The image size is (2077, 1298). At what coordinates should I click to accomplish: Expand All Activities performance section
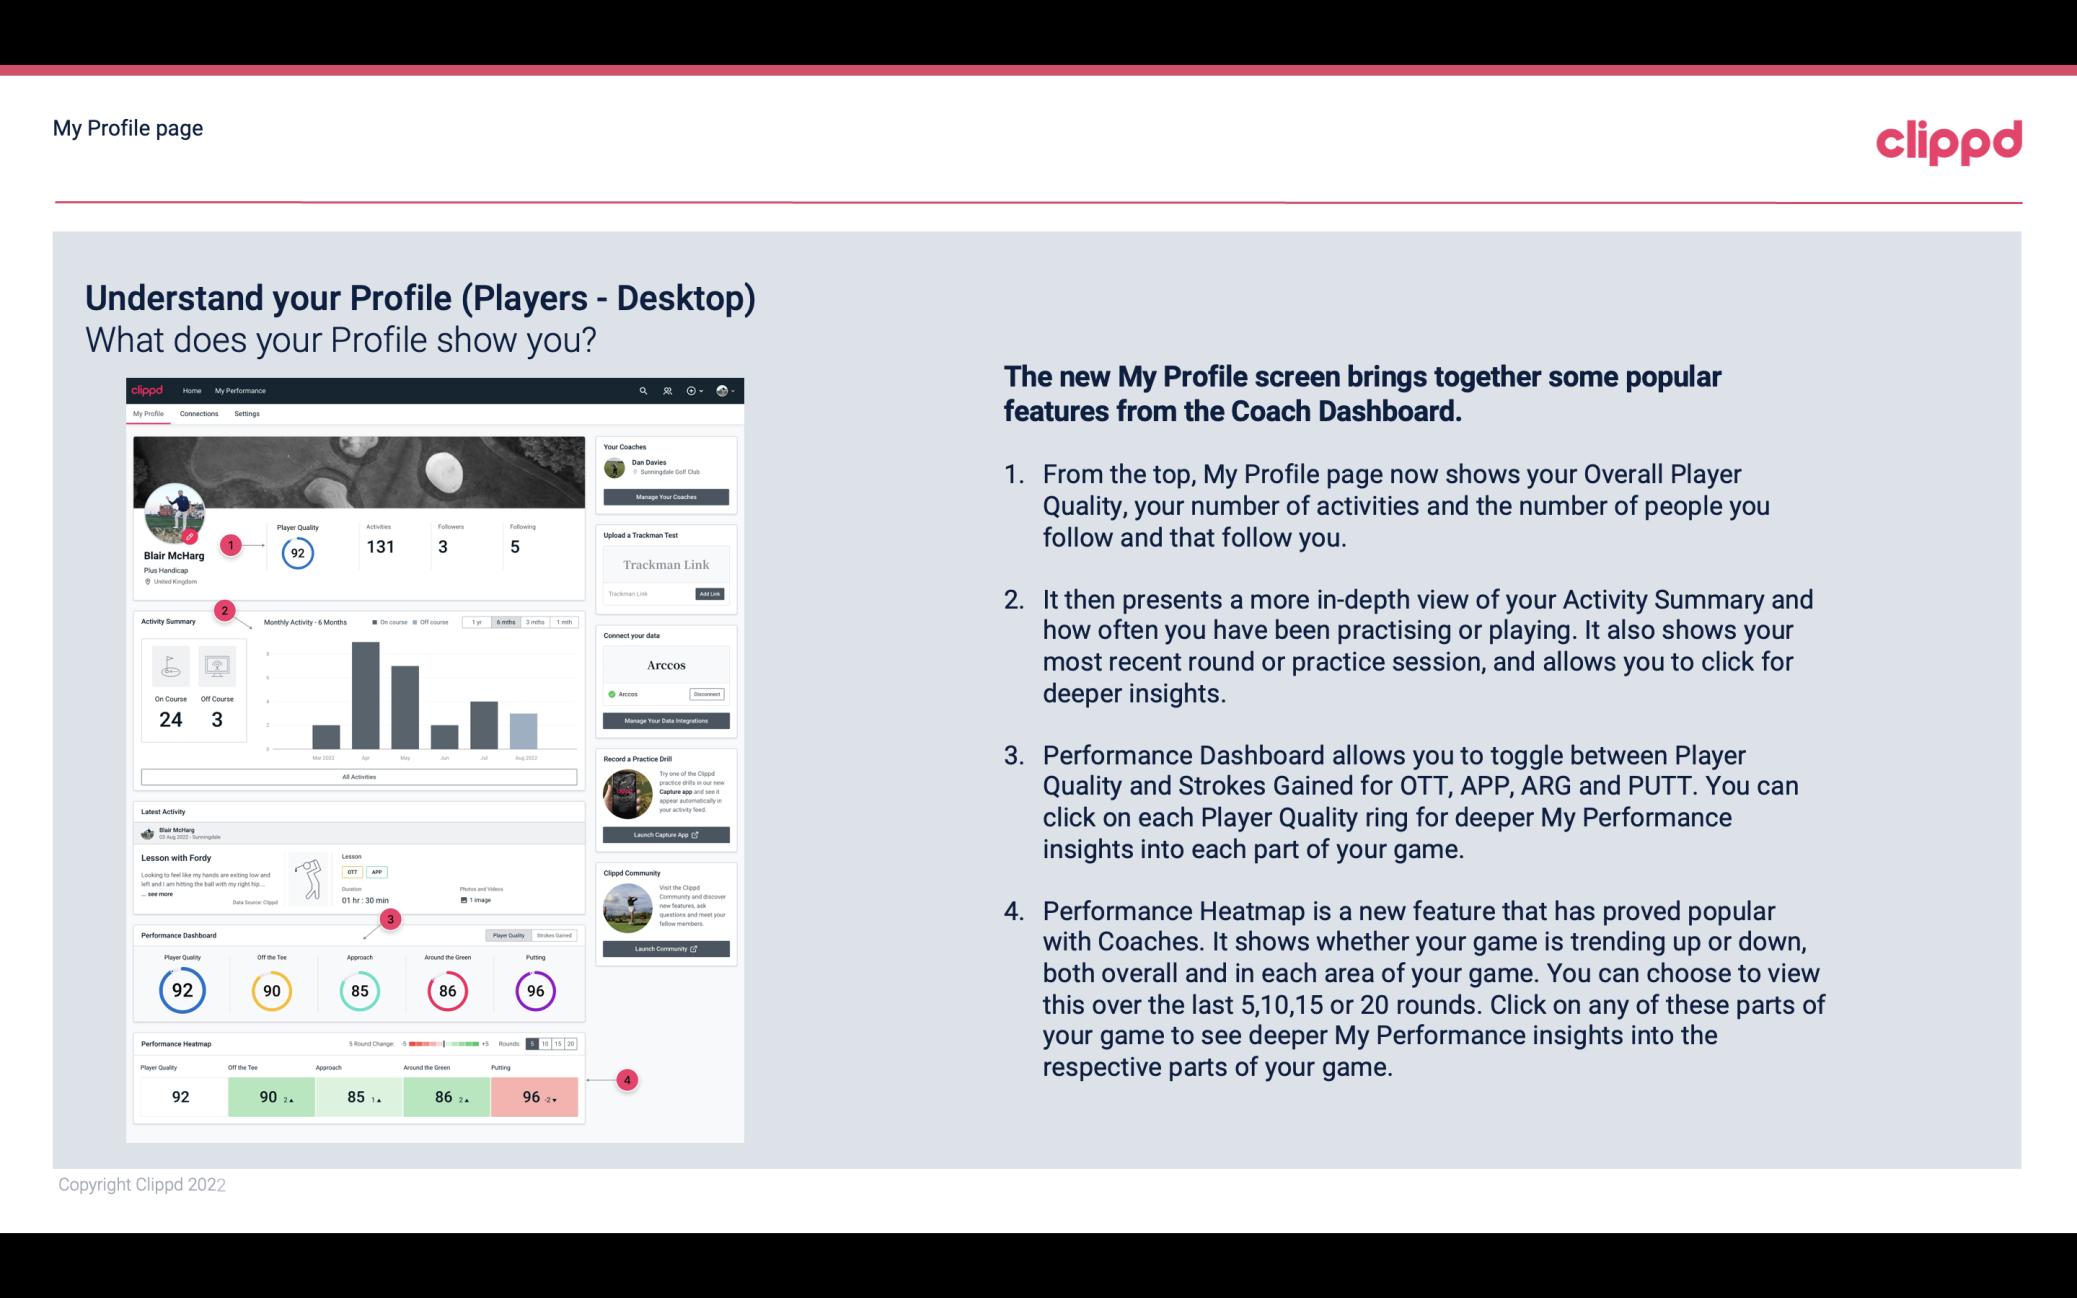(x=359, y=778)
